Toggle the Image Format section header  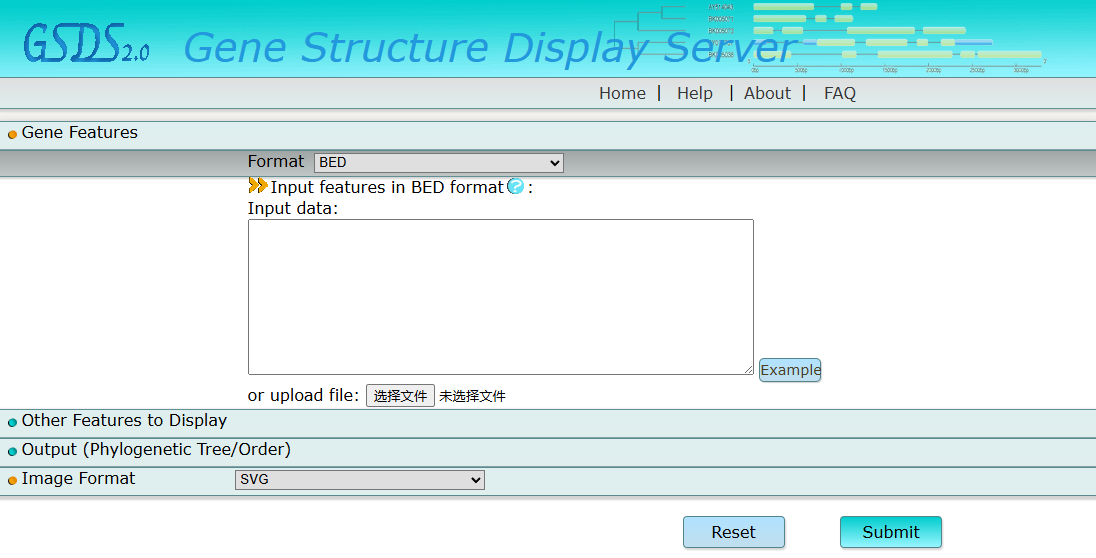[x=78, y=478]
